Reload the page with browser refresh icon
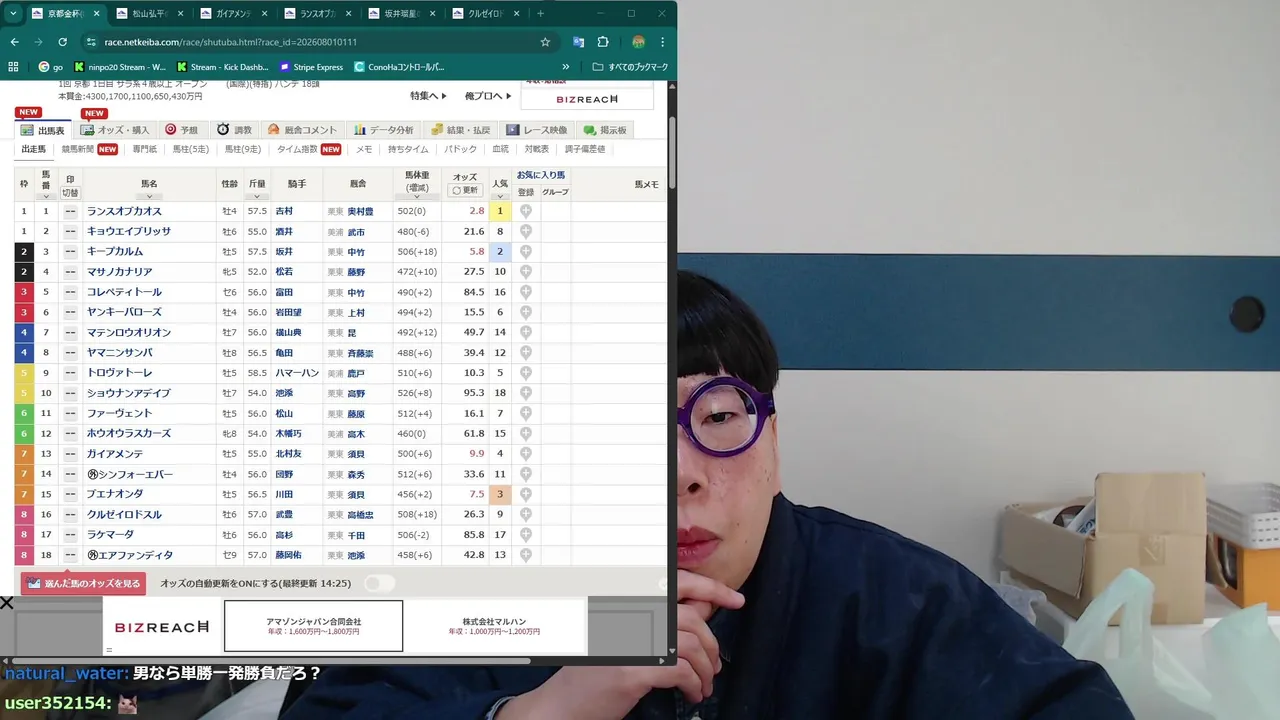 coord(62,42)
